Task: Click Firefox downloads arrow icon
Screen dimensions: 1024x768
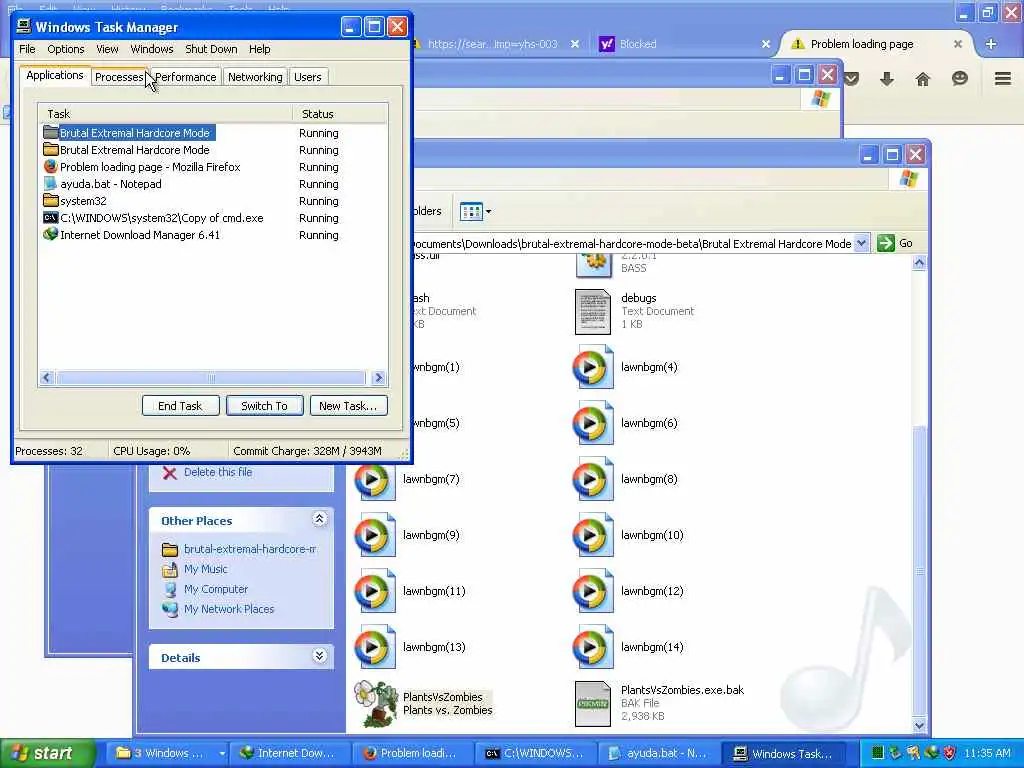Action: click(x=887, y=79)
